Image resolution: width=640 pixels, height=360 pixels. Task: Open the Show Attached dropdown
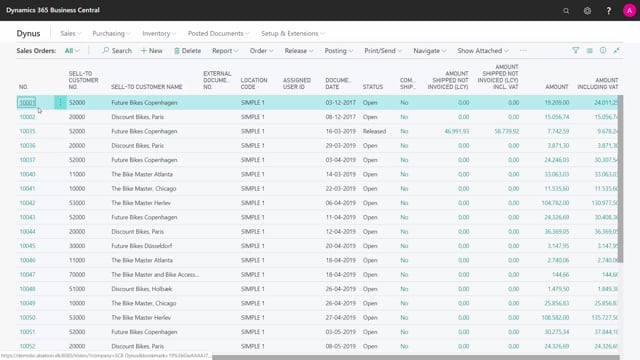(483, 51)
